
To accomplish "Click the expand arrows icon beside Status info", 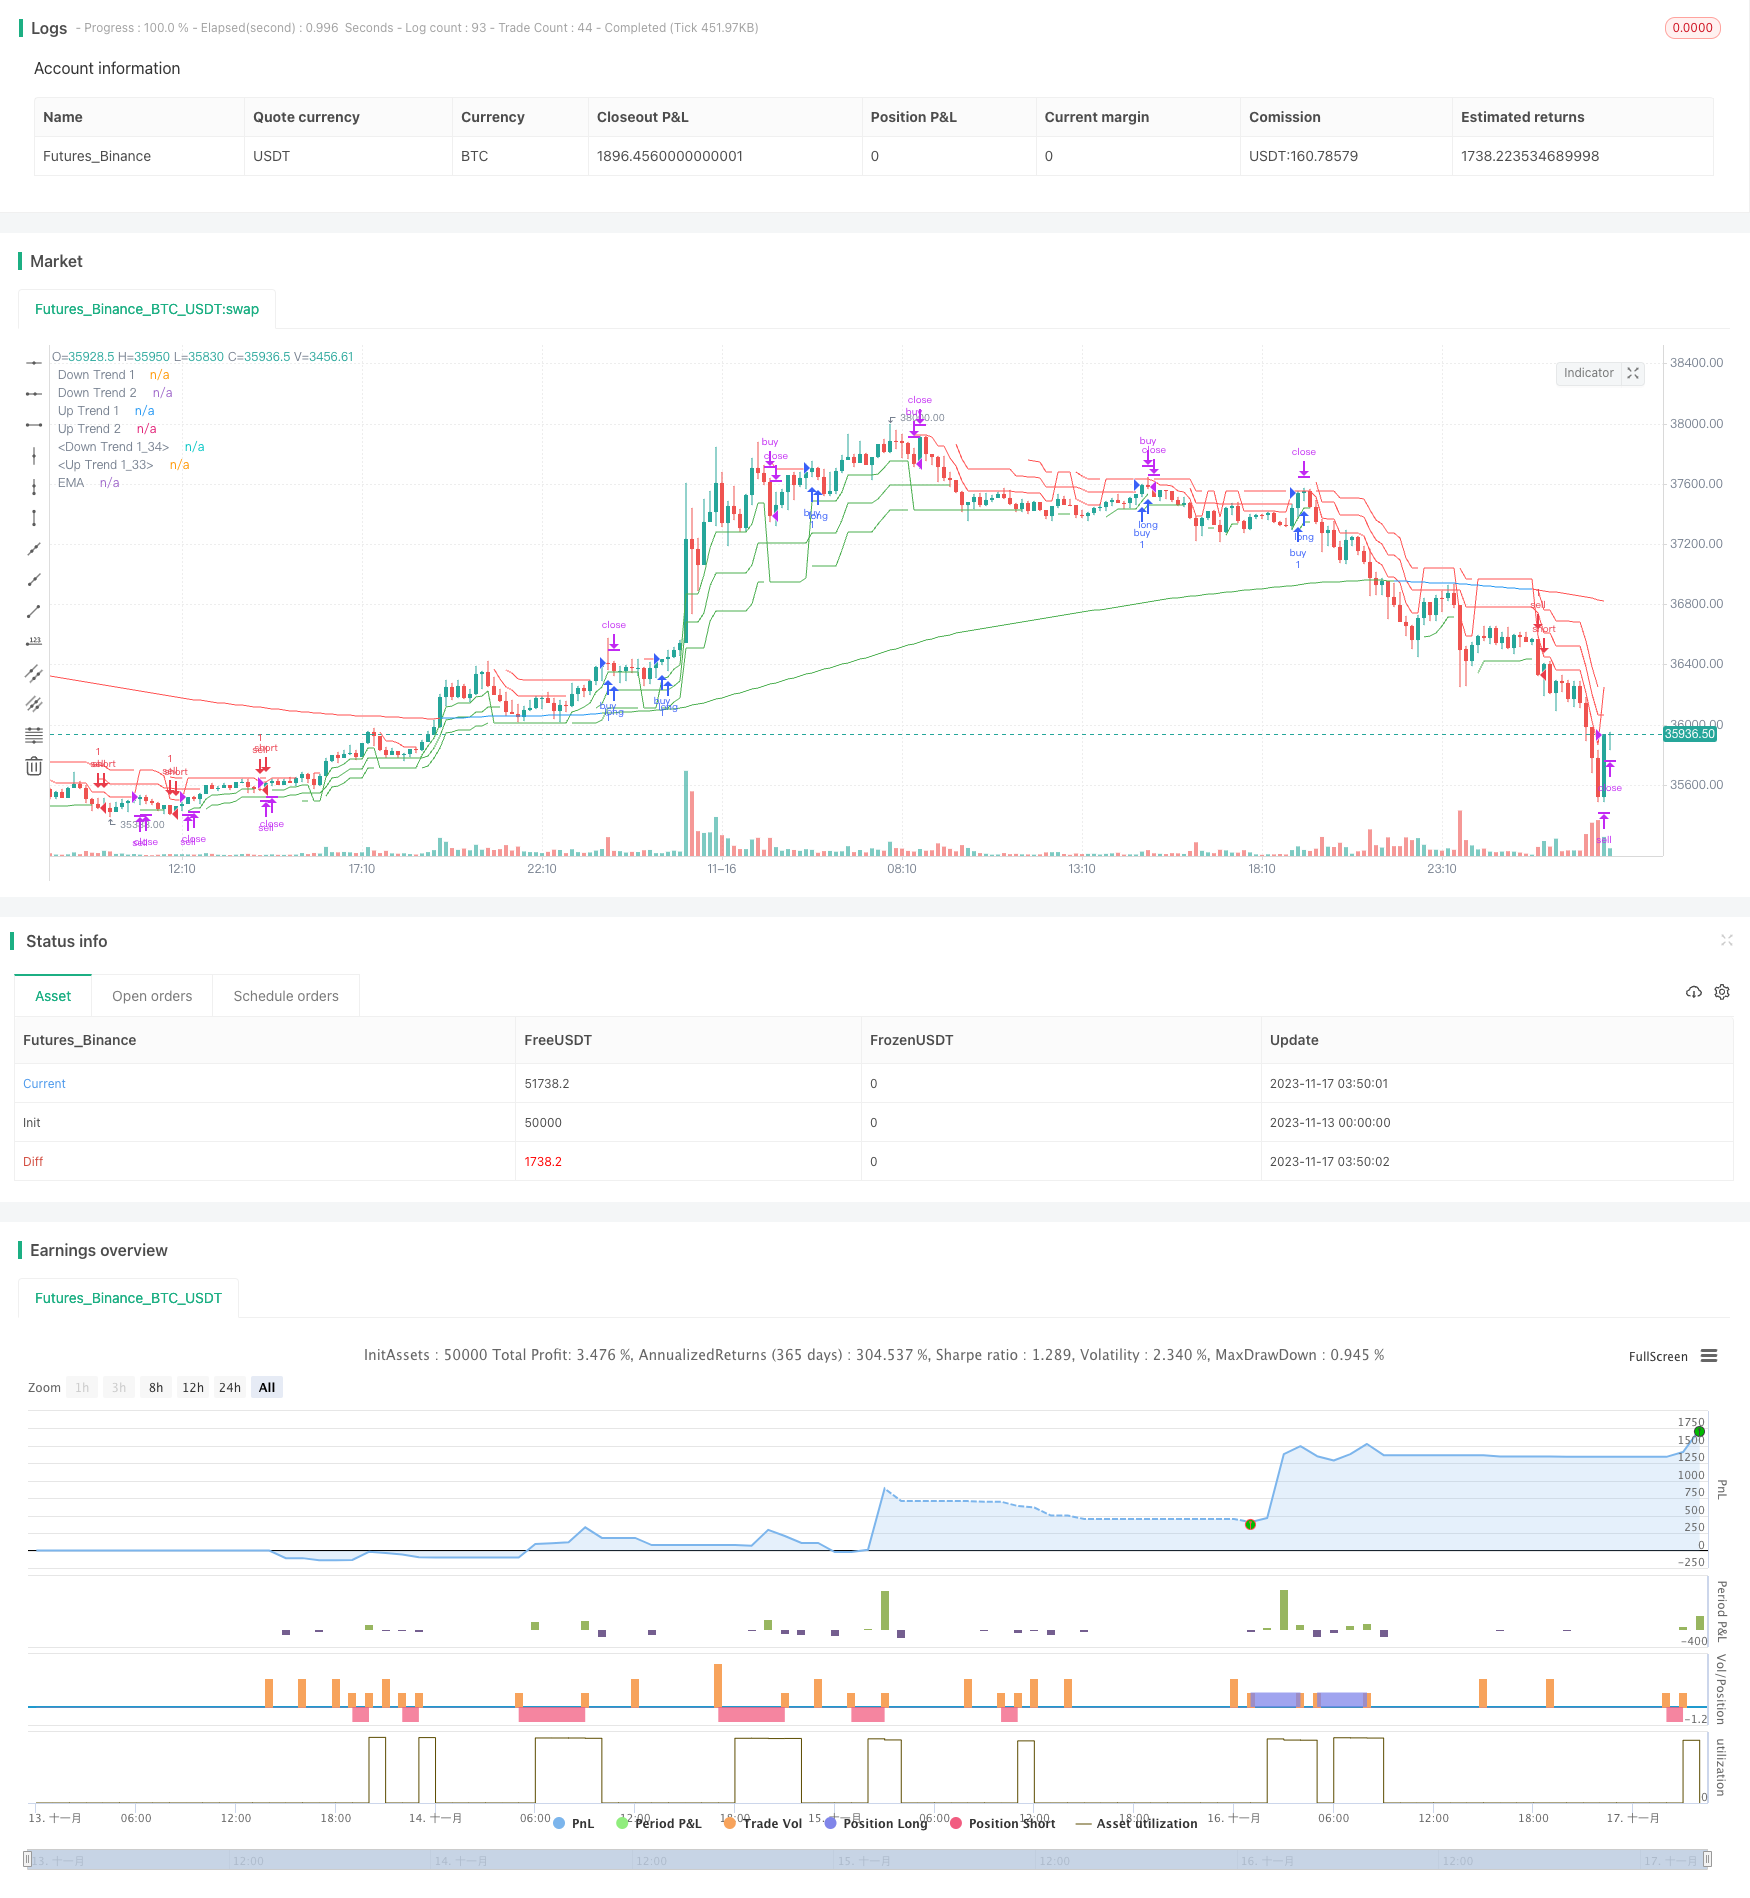I will coord(1726,940).
